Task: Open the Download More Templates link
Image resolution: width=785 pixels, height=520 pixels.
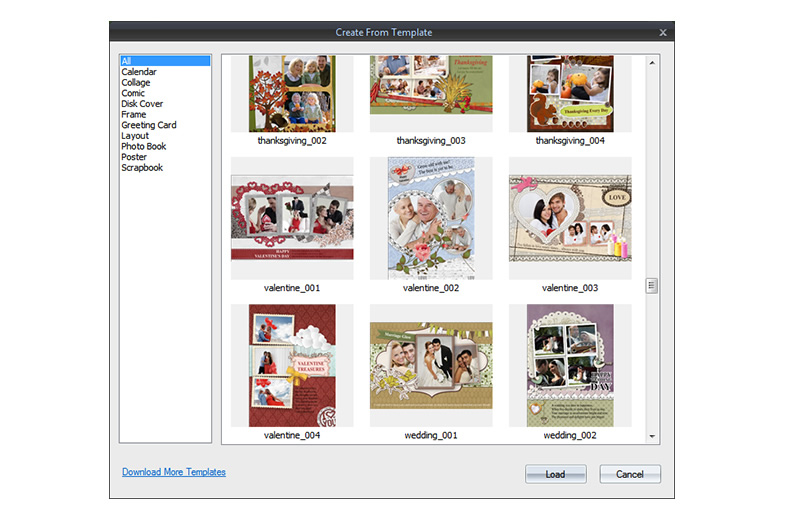Action: pyautogui.click(x=174, y=472)
